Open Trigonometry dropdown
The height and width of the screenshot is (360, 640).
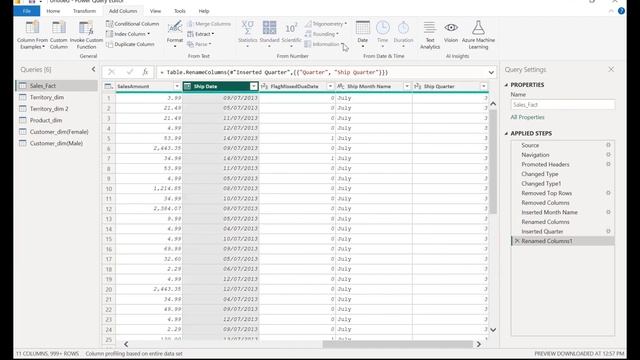point(325,24)
